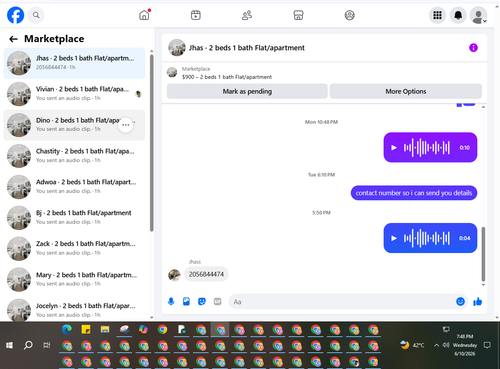Image resolution: width=500 pixels, height=369 pixels.
Task: Open Microsoft Edge from taskbar
Action: point(67,330)
